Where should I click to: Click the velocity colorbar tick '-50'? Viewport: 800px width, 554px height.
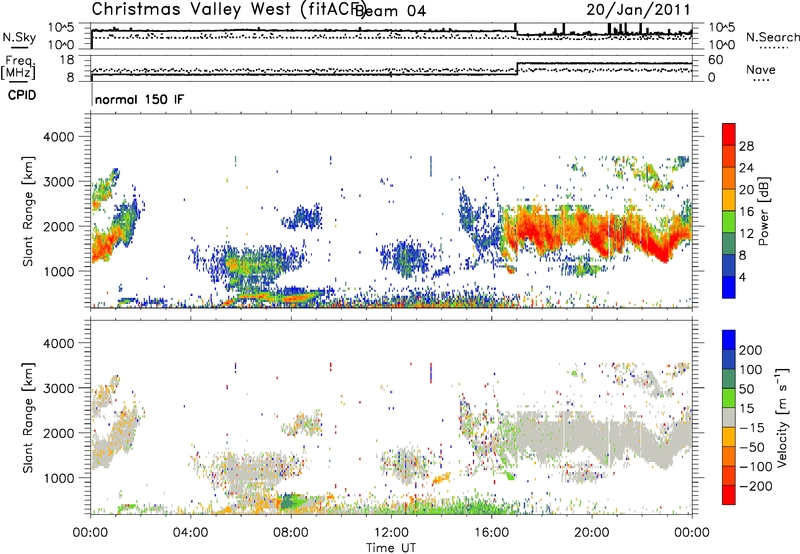click(751, 447)
